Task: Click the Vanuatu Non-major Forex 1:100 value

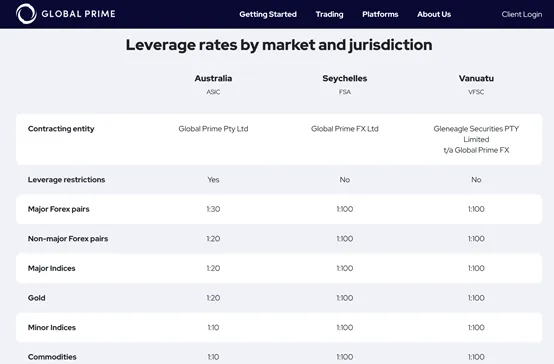Action: (476, 239)
